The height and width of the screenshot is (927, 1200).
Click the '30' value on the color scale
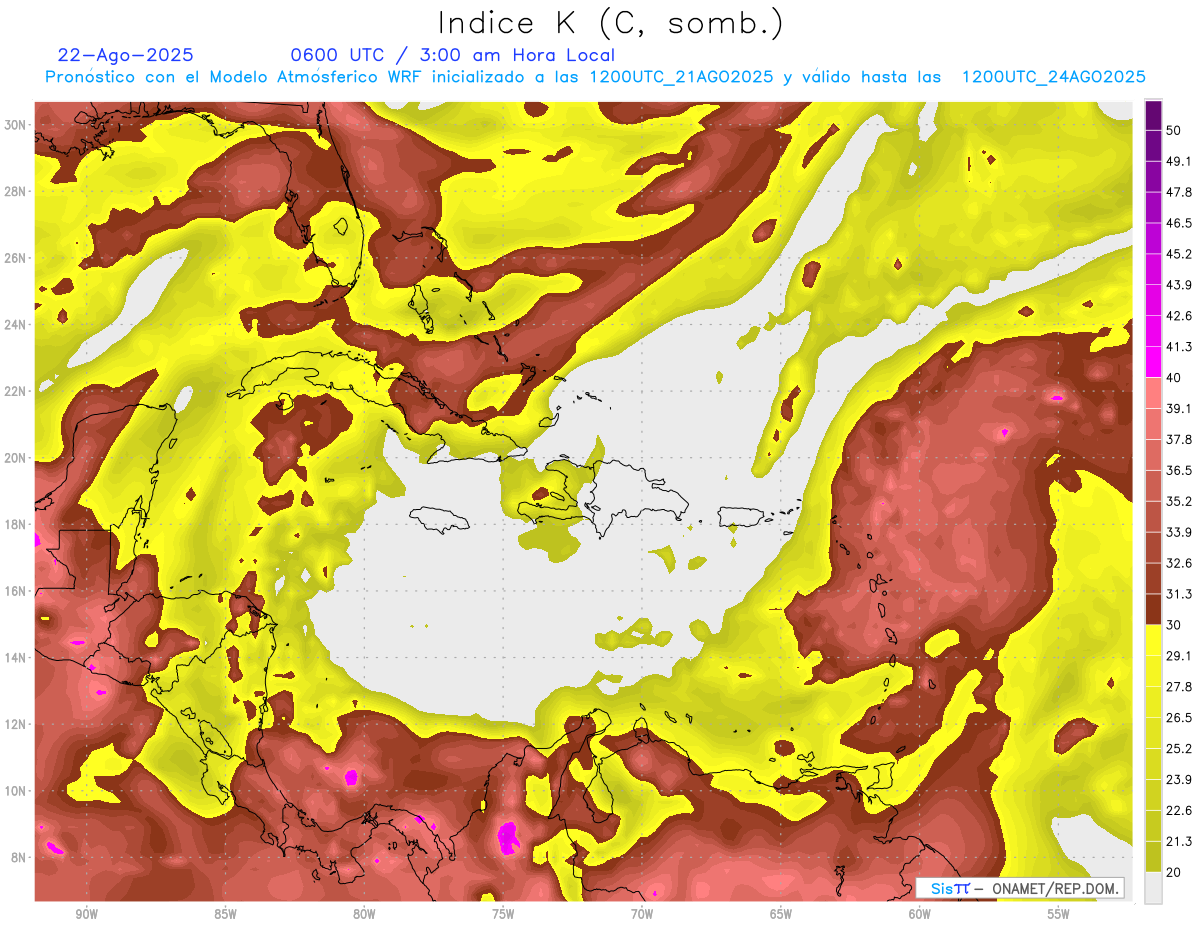tap(1173, 625)
